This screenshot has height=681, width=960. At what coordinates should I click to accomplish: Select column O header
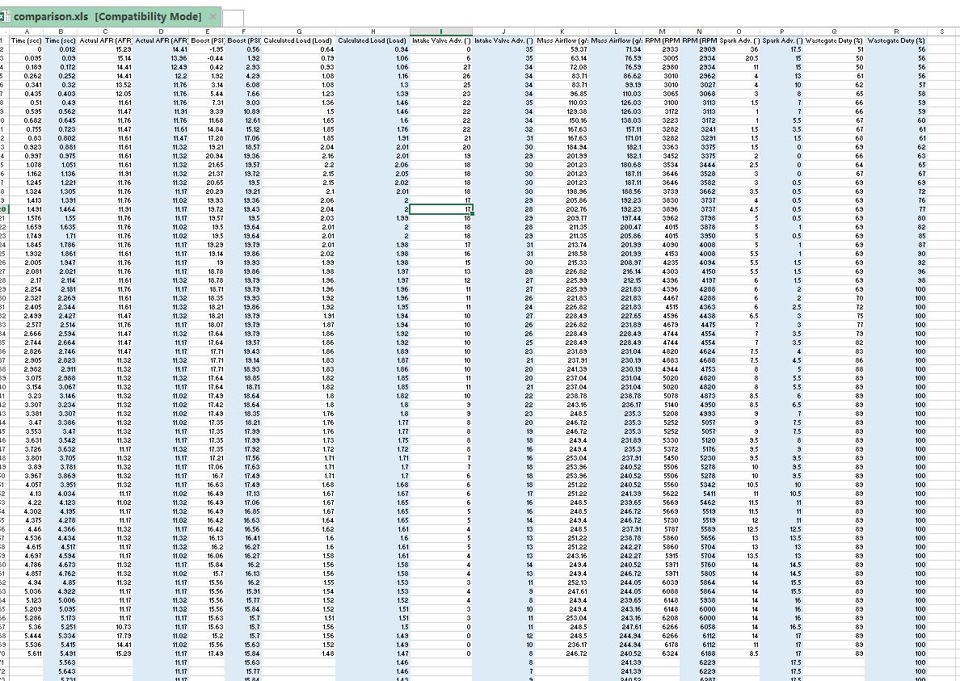[739, 31]
